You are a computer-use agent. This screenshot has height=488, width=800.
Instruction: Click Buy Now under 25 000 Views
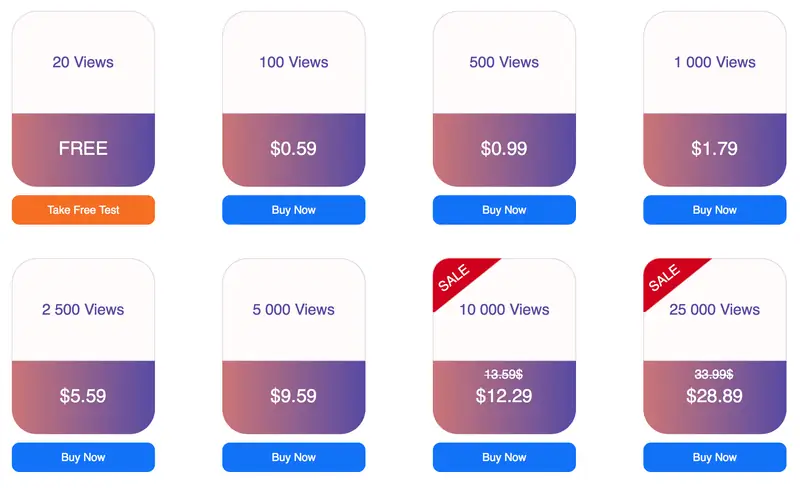(x=714, y=457)
